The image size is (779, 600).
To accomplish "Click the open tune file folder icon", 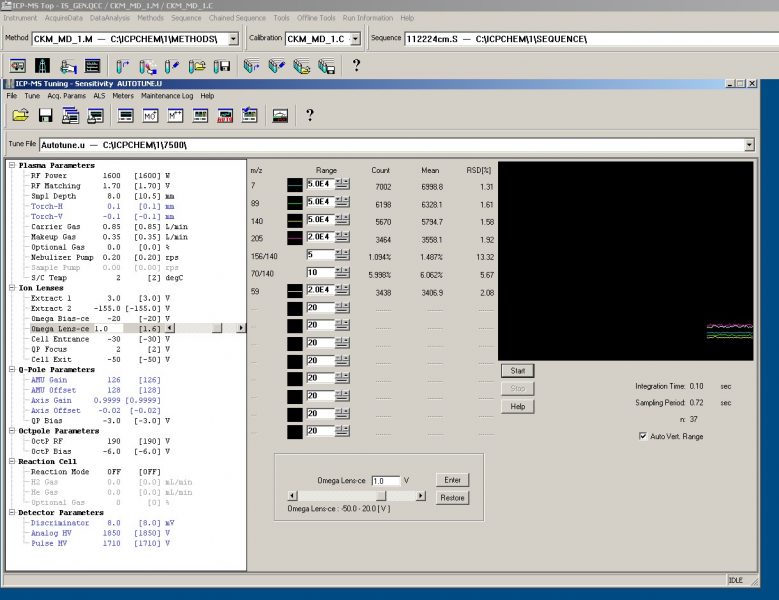I will 20,115.
